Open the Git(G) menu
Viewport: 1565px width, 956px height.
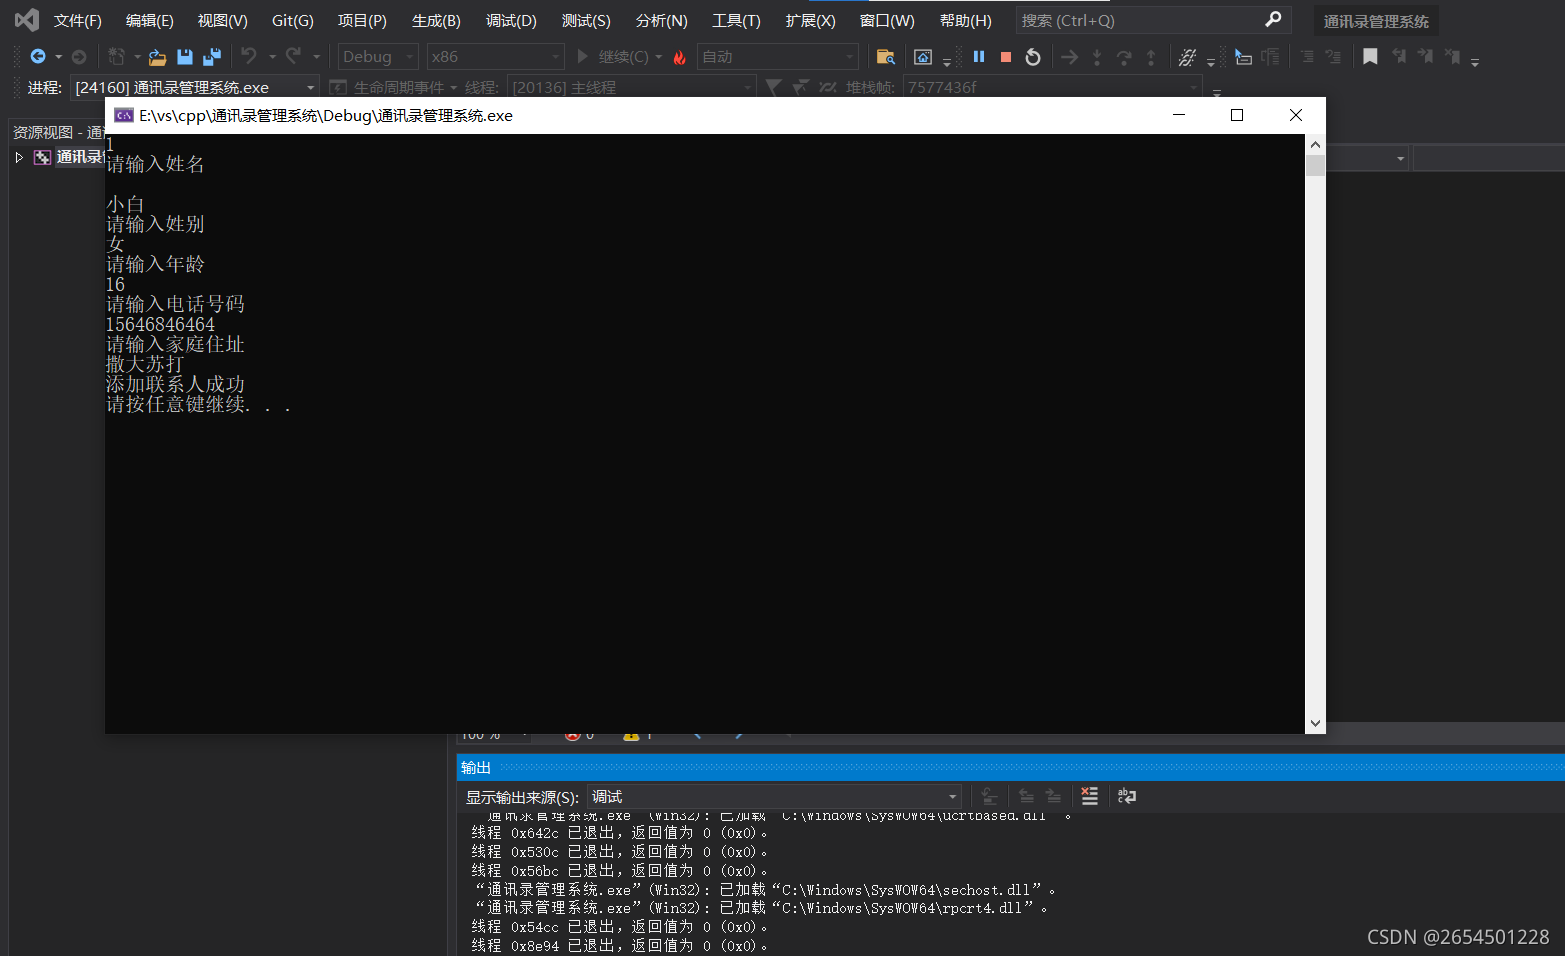pos(293,20)
